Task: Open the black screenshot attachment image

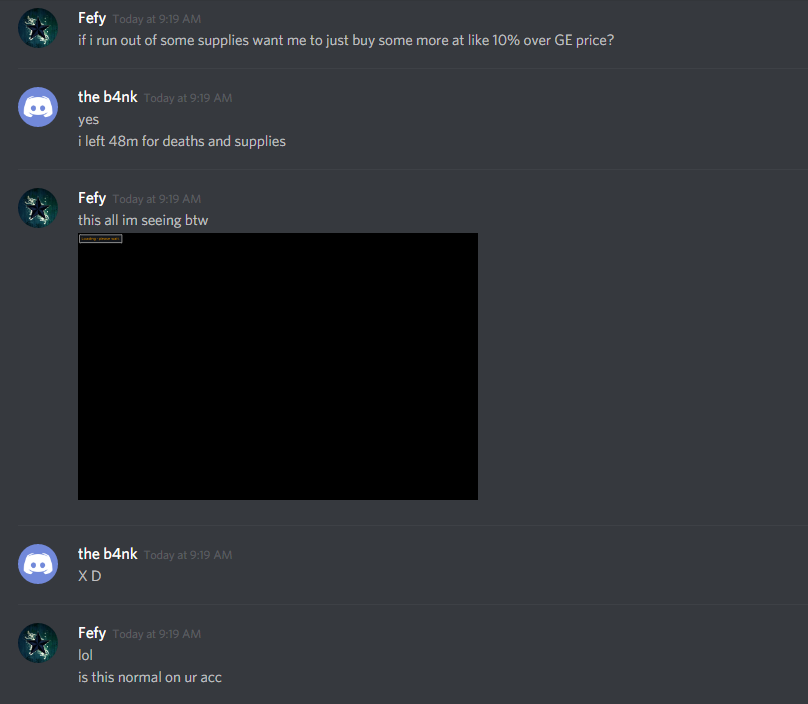Action: tap(278, 366)
